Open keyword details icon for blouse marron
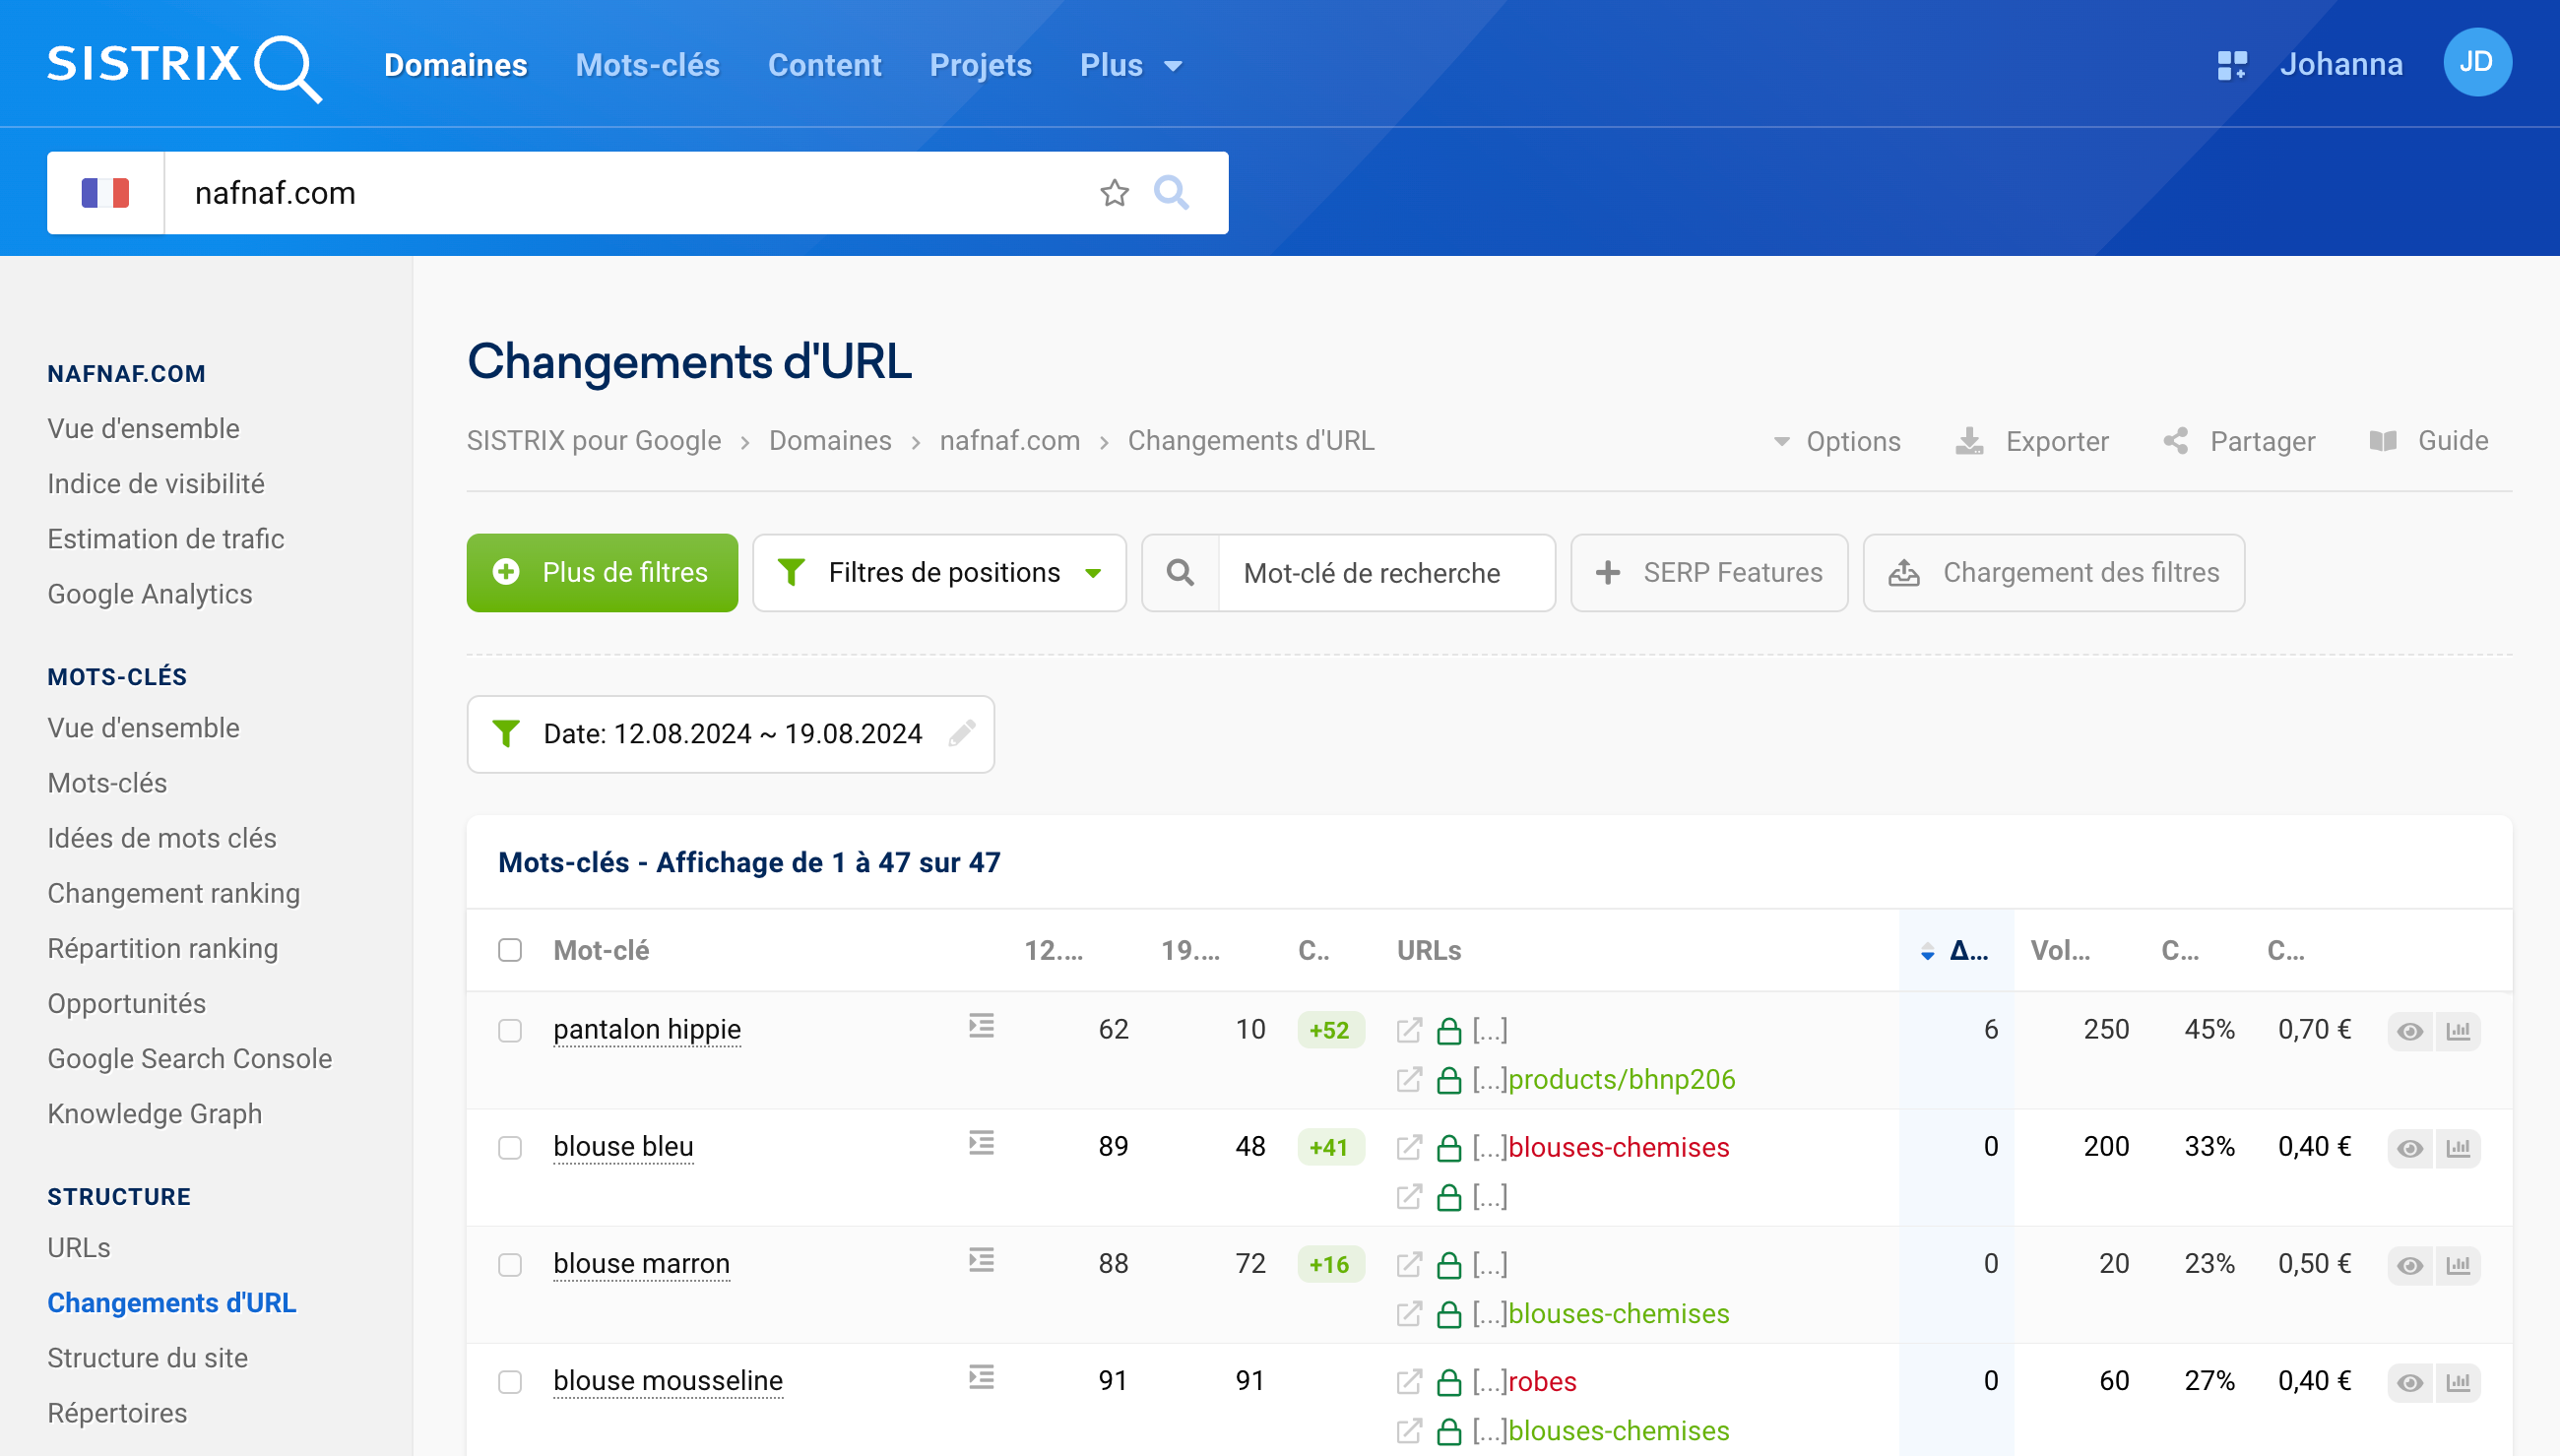The width and height of the screenshot is (2560, 1456). coord(981,1259)
